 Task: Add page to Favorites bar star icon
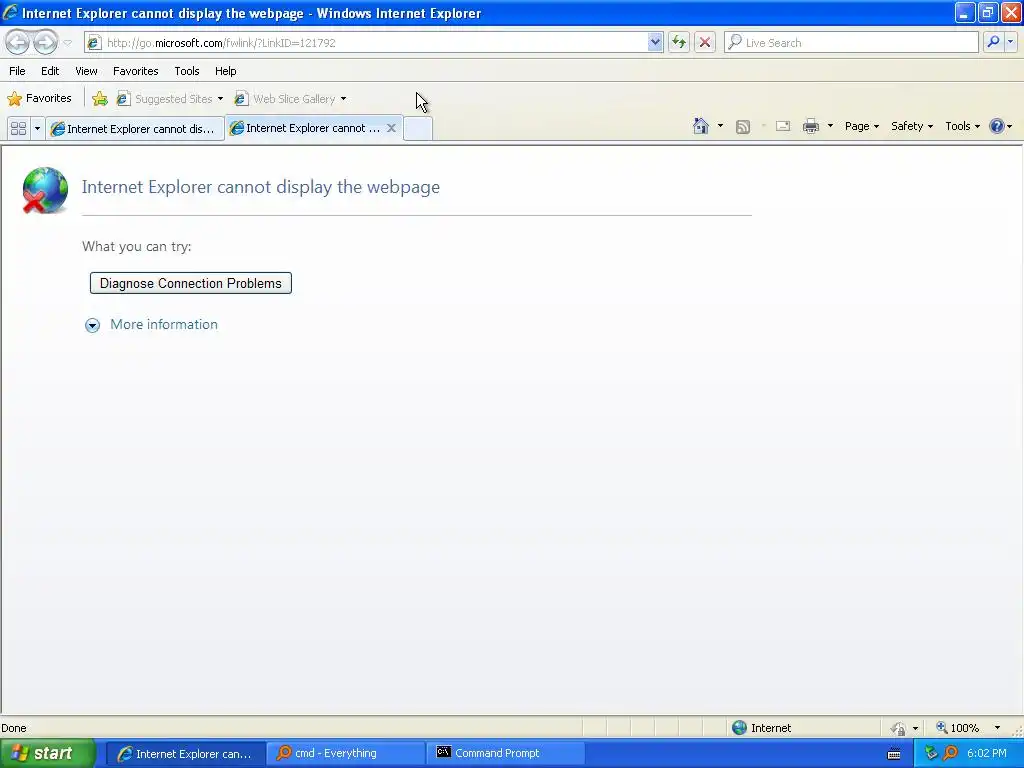pos(100,99)
